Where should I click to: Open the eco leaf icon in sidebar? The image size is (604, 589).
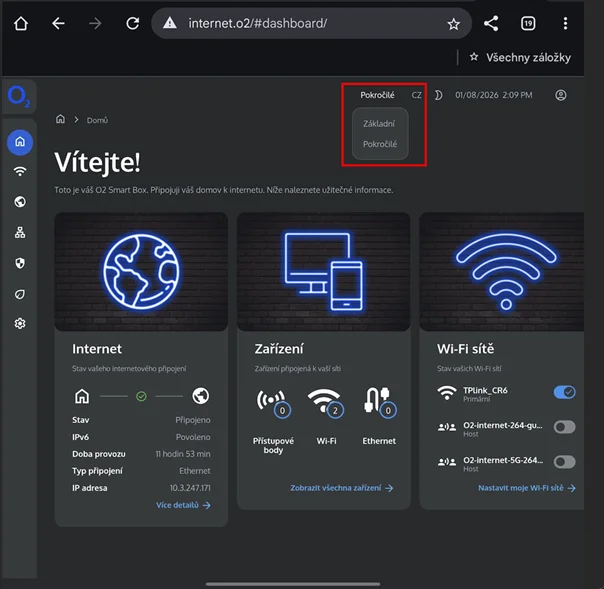coord(20,294)
